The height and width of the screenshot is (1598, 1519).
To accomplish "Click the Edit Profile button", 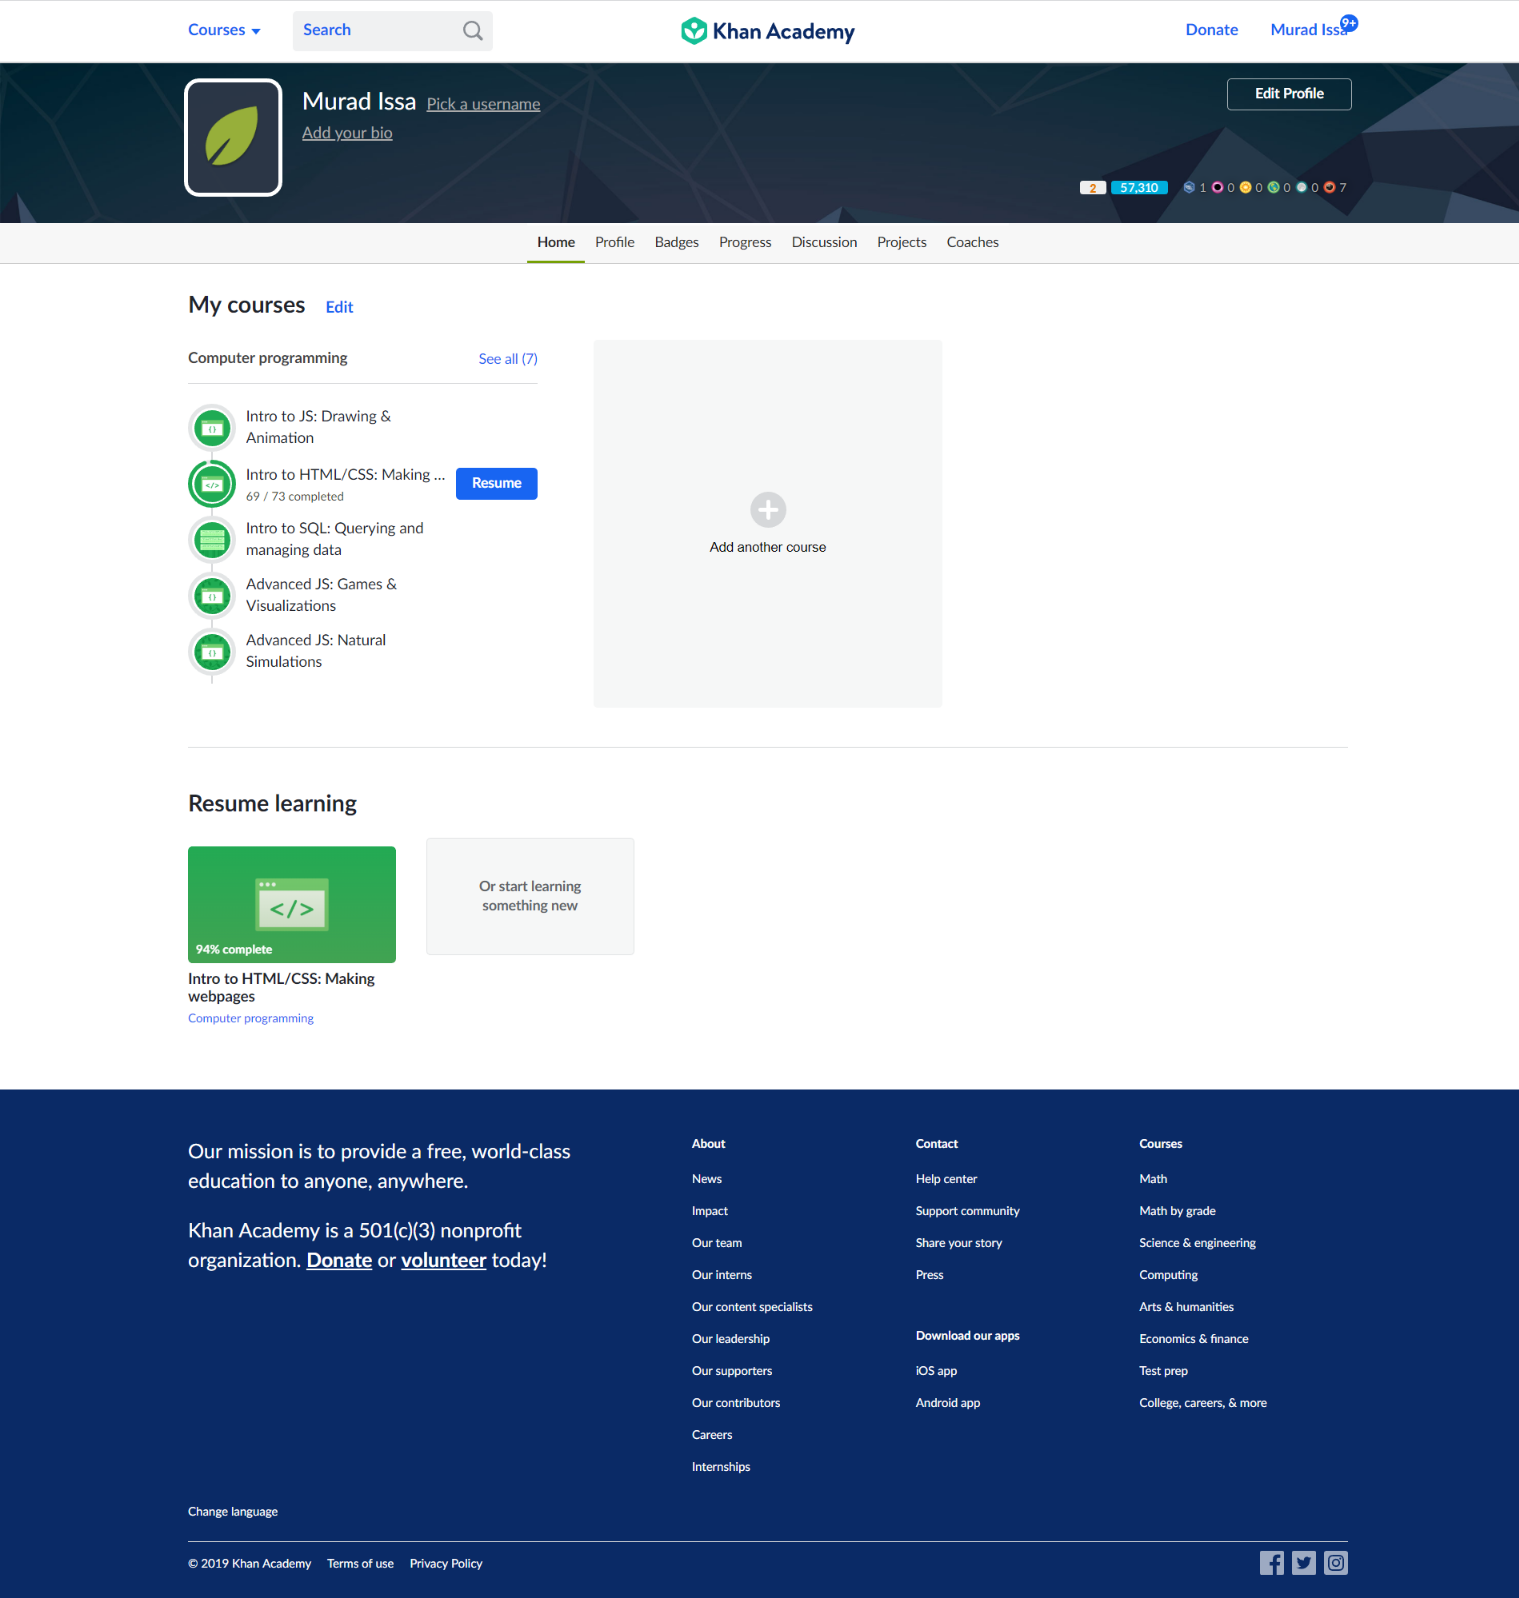I will 1289,94.
